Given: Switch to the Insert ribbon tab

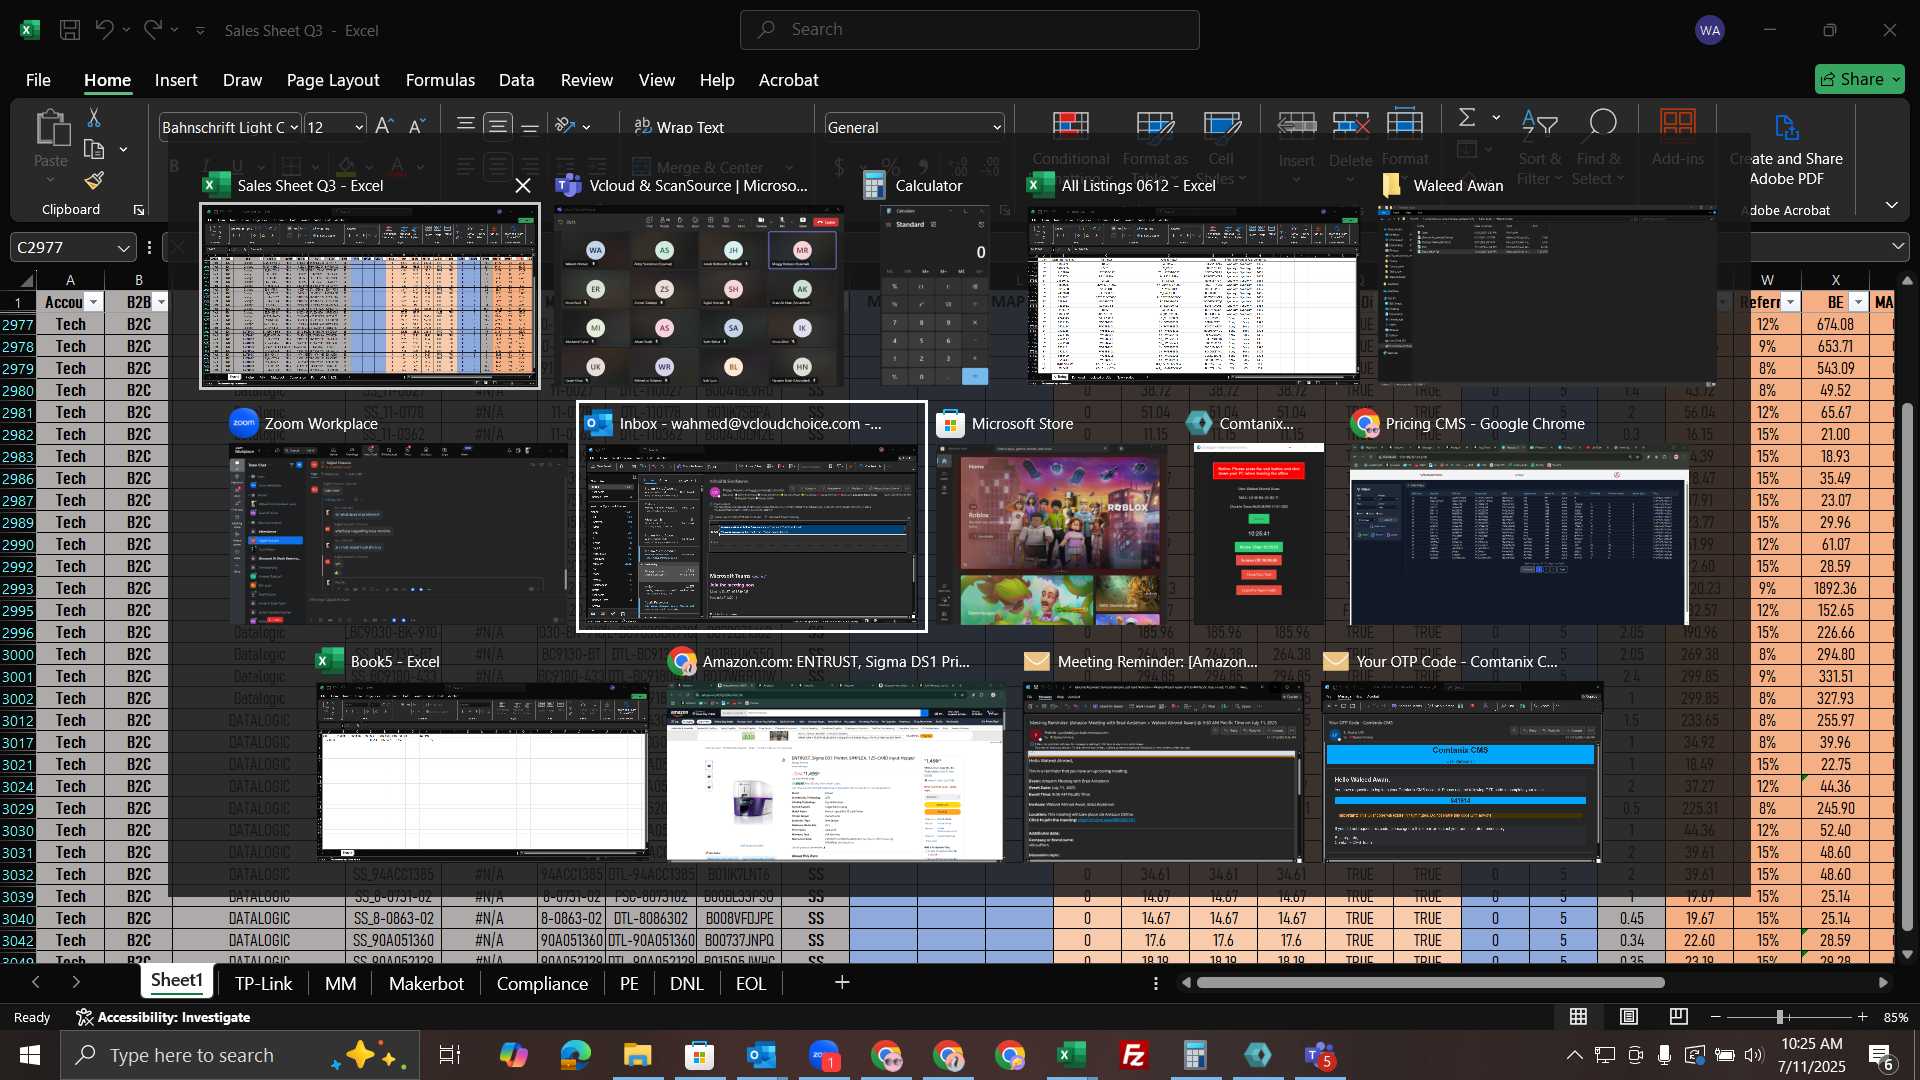Looking at the screenshot, I should tap(176, 80).
